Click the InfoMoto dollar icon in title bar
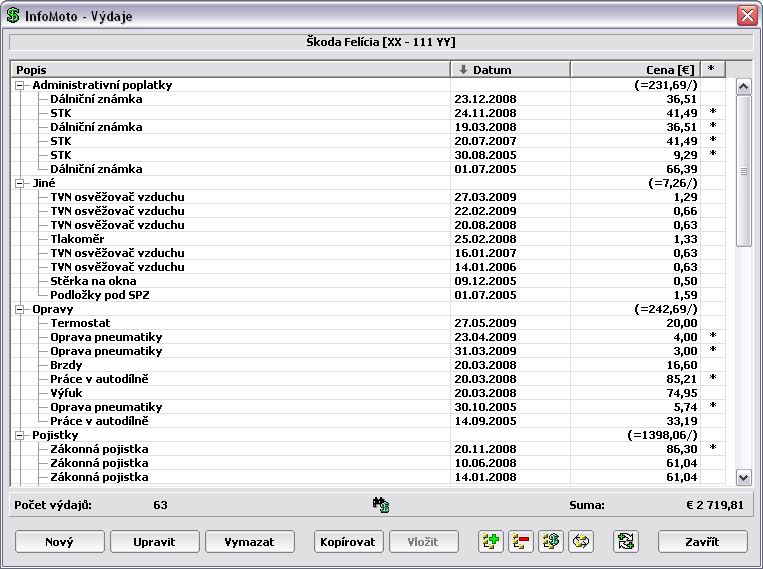 pyautogui.click(x=13, y=15)
